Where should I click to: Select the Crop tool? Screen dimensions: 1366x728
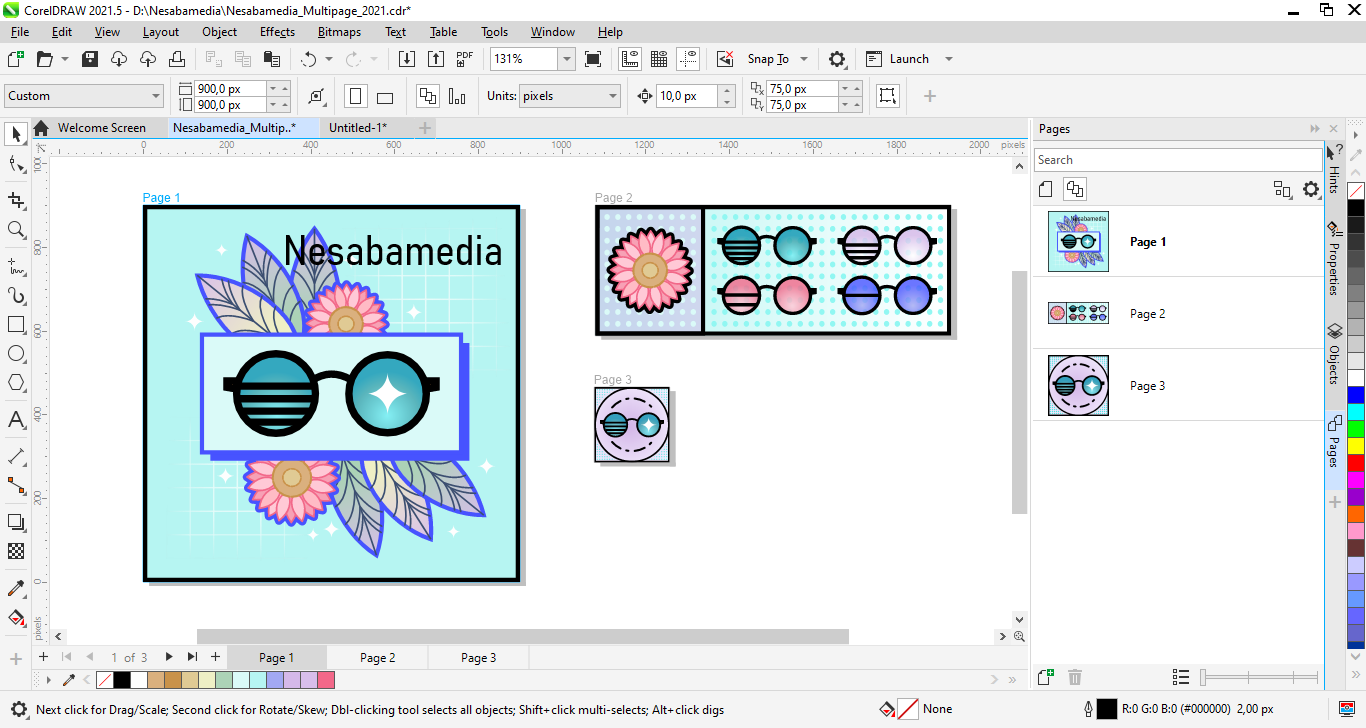(16, 200)
